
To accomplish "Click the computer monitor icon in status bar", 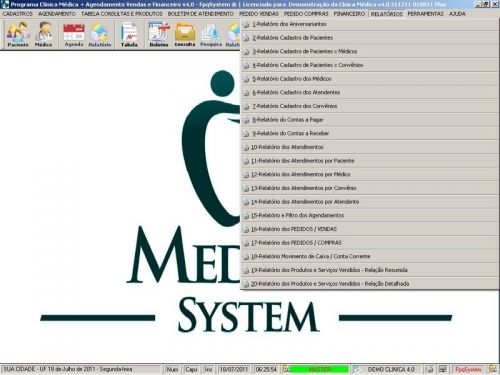I will [x=443, y=369].
